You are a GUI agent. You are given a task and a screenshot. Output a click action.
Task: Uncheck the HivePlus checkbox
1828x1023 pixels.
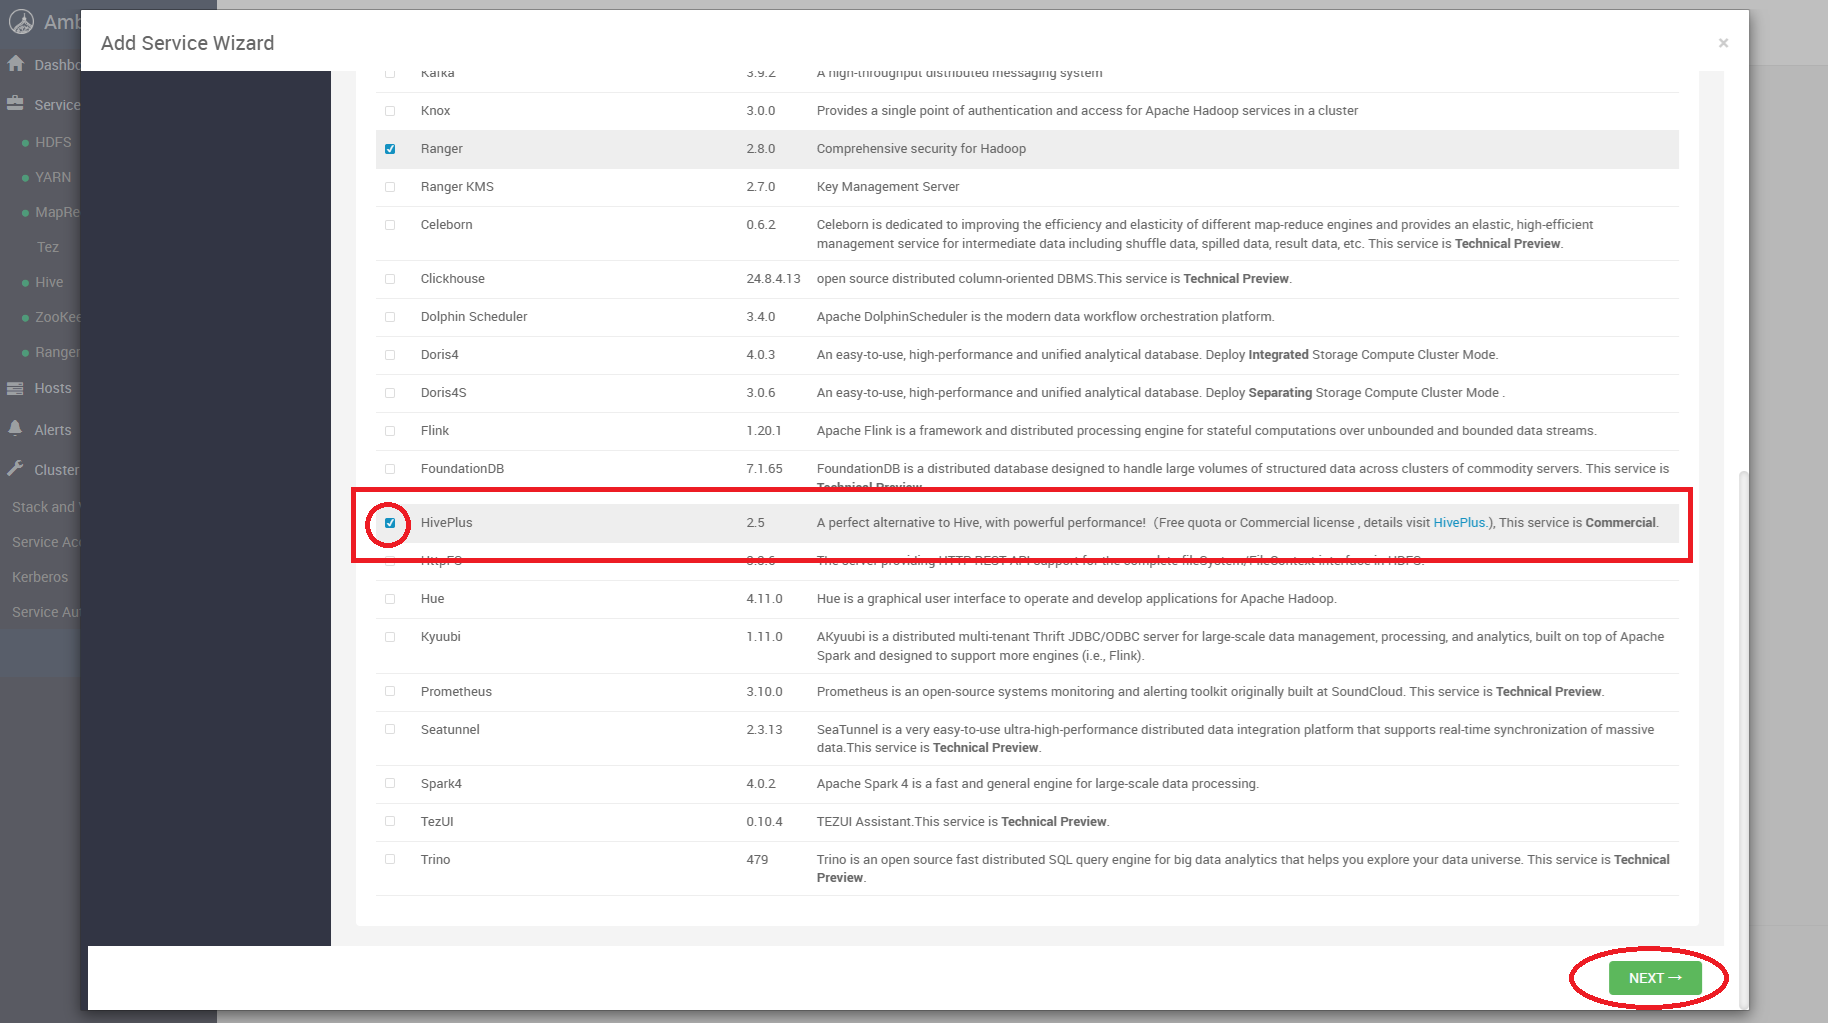point(390,523)
